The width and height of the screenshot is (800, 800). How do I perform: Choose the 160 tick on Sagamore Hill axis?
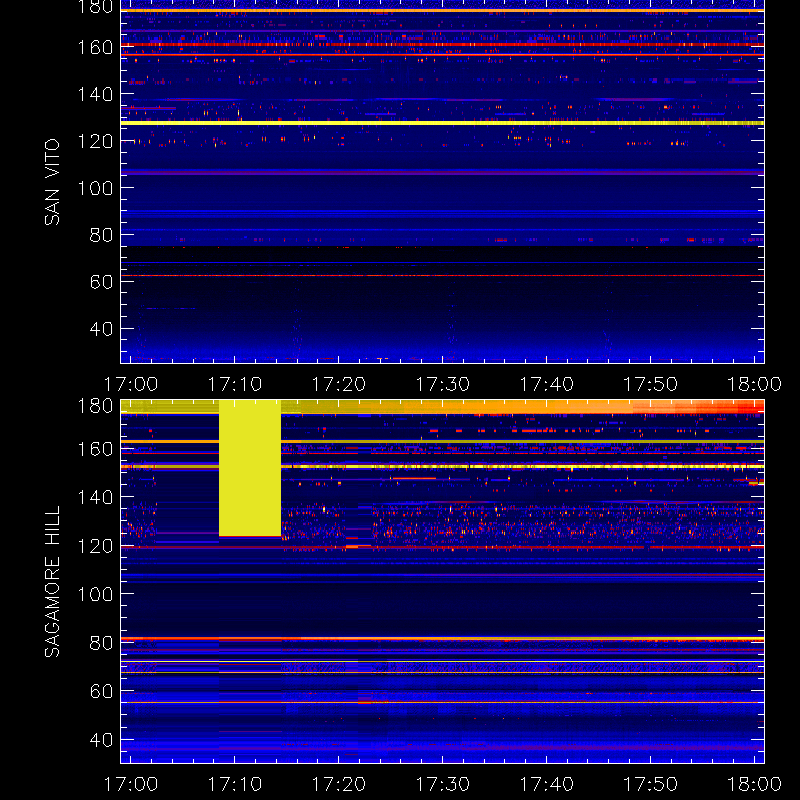coord(95,449)
